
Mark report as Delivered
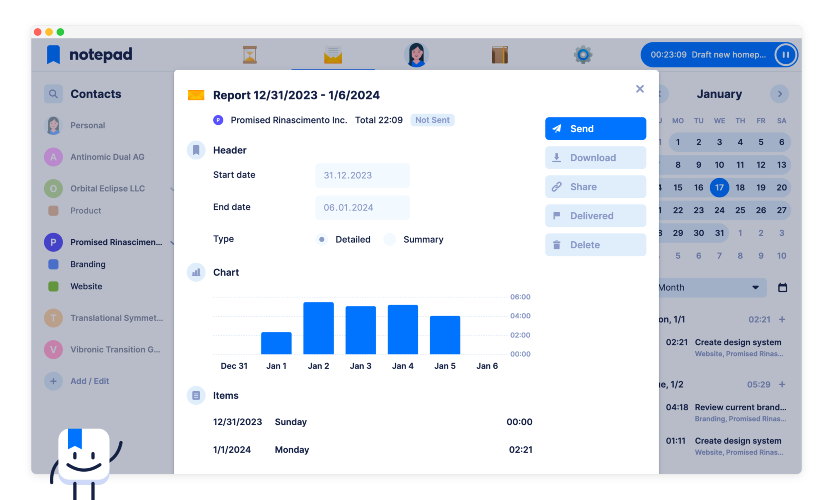point(595,216)
